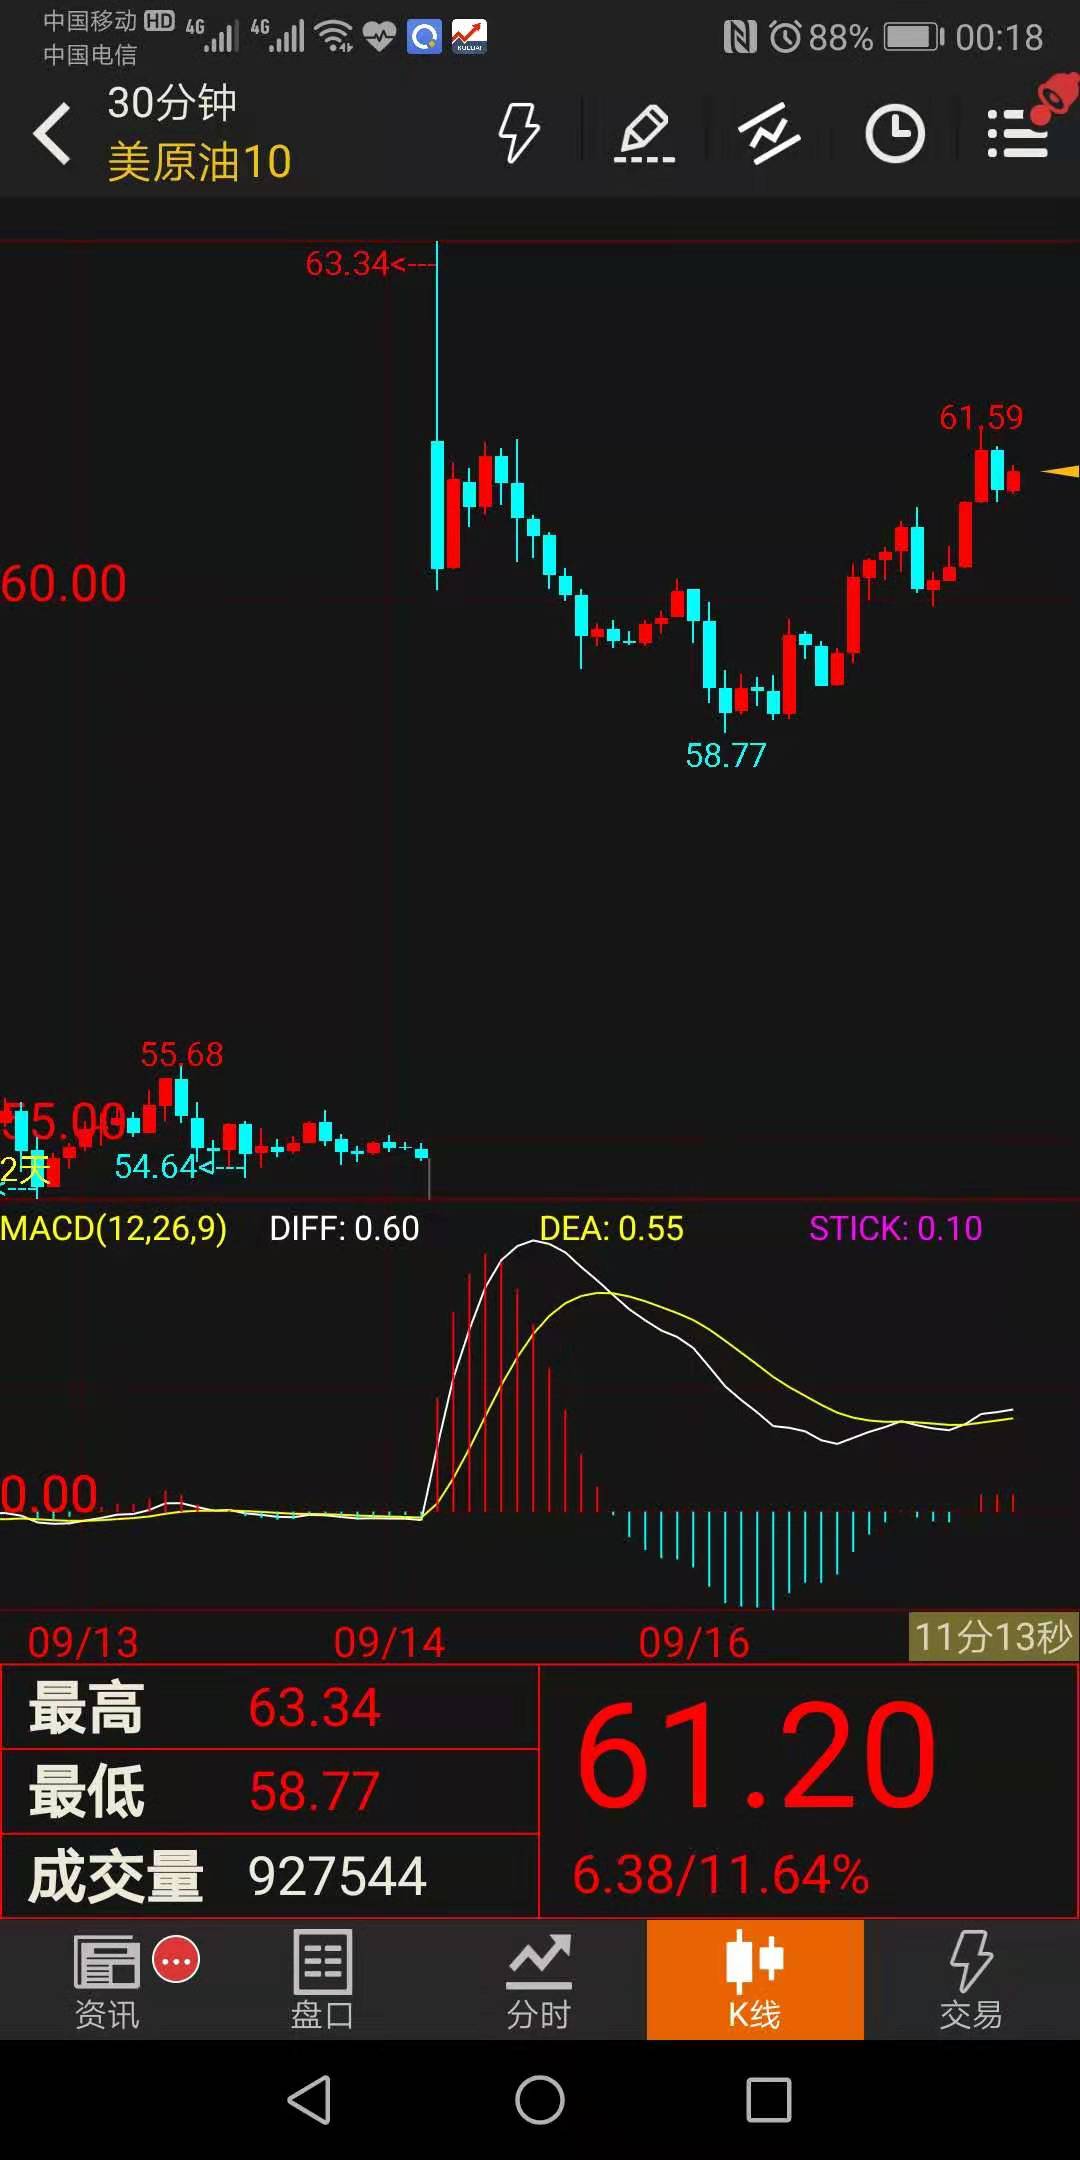1080x2160 pixels.
Task: Tap the 30分钟 period title
Action: (172, 103)
